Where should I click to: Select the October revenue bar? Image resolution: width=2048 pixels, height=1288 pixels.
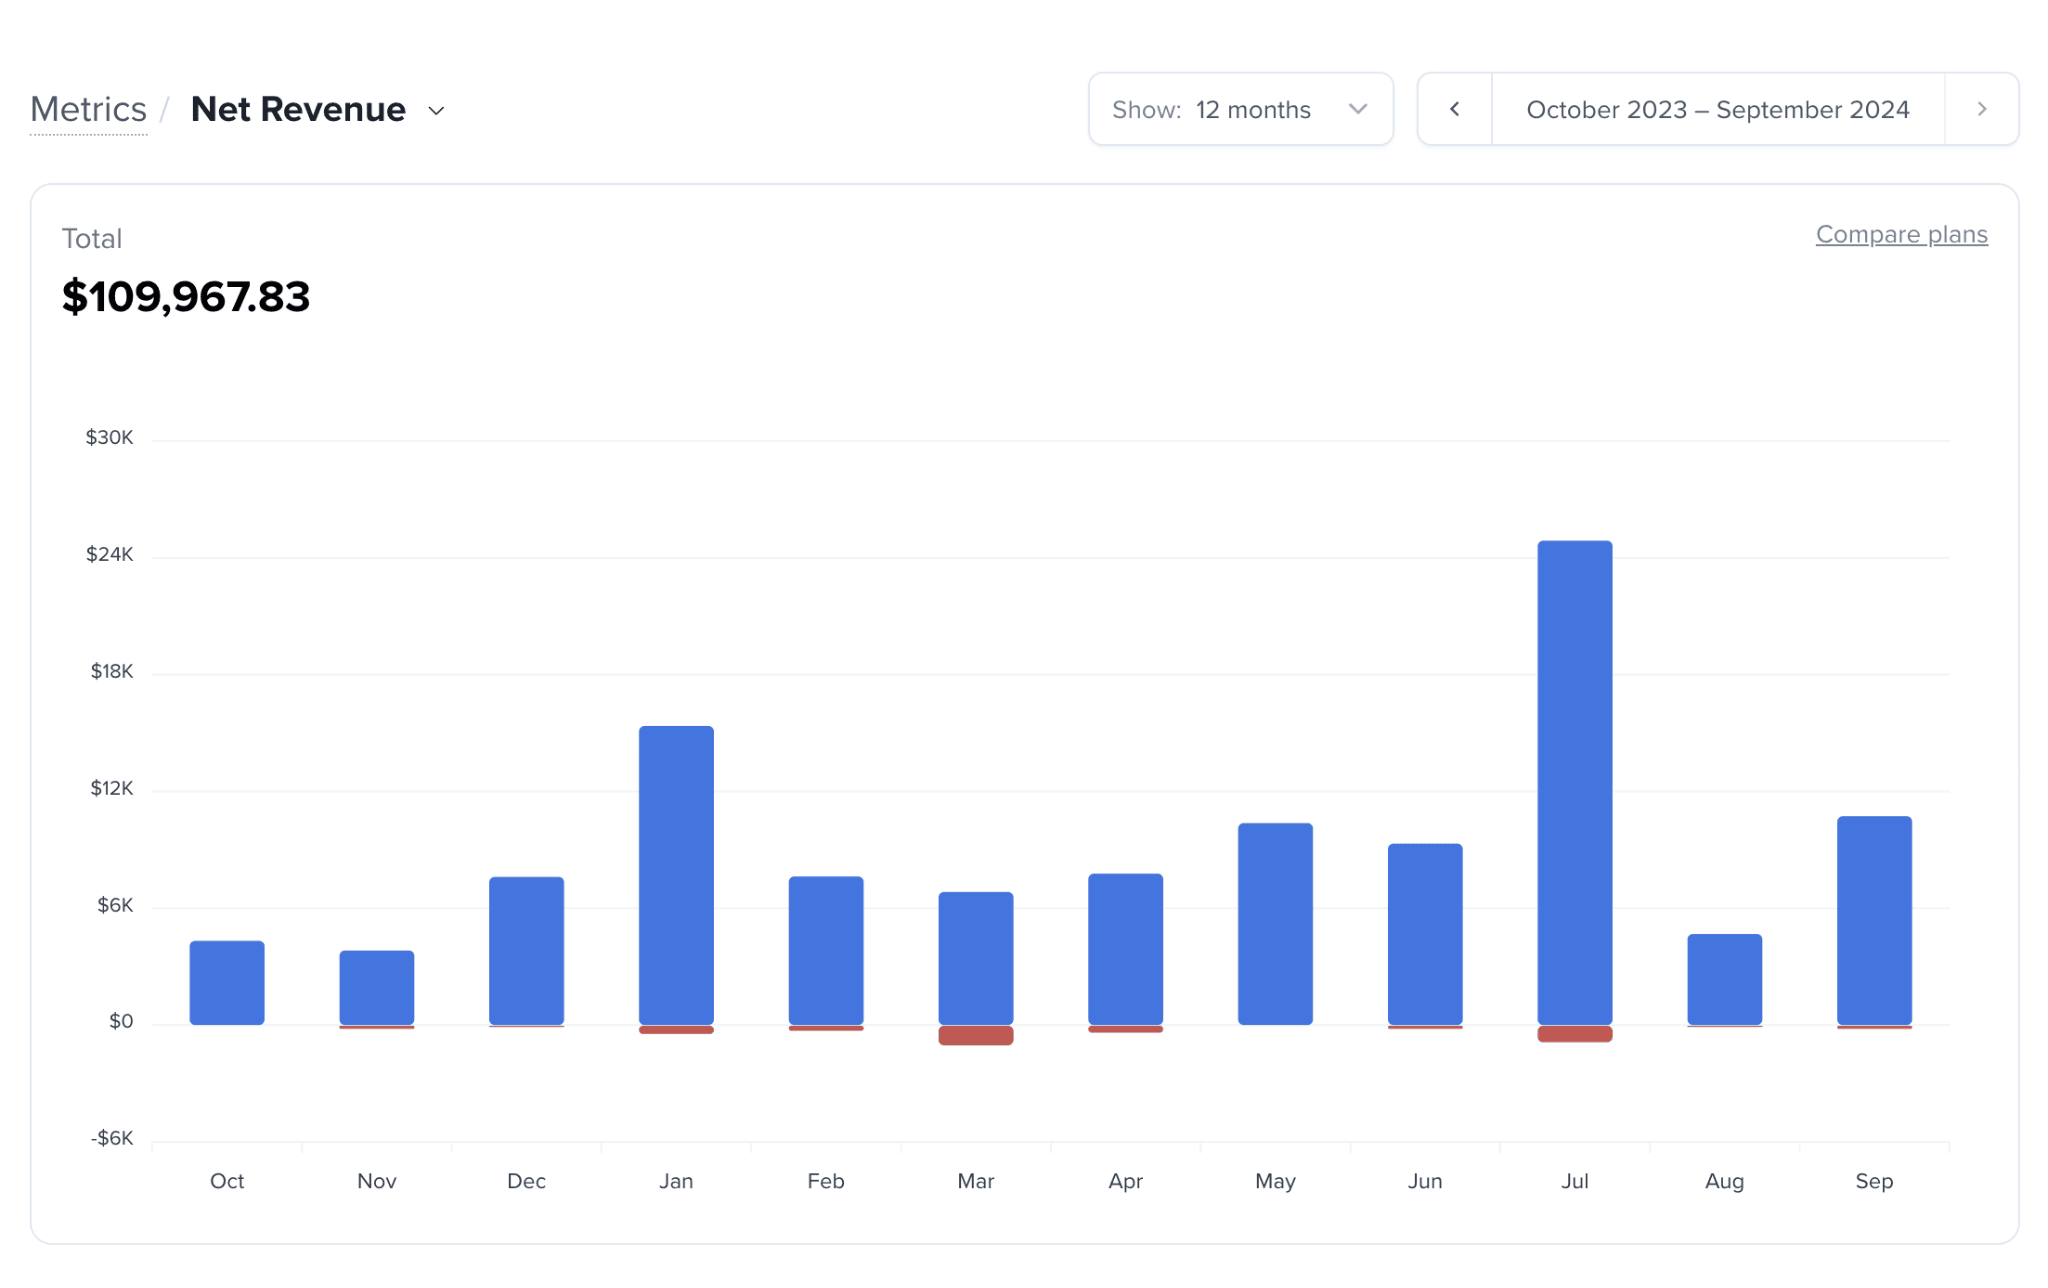click(227, 982)
